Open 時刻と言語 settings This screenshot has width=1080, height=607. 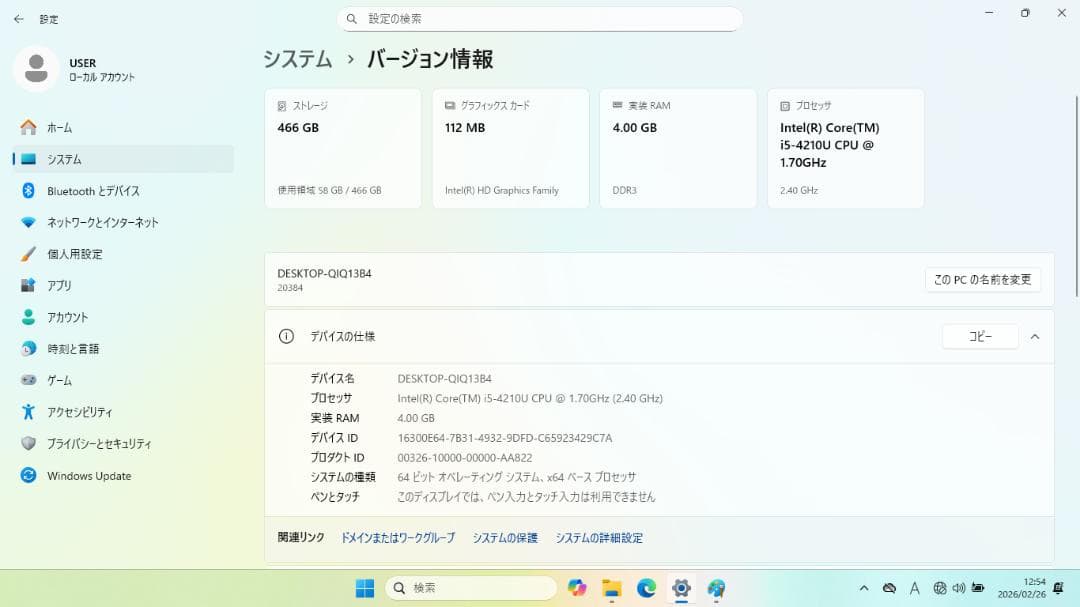click(x=123, y=349)
